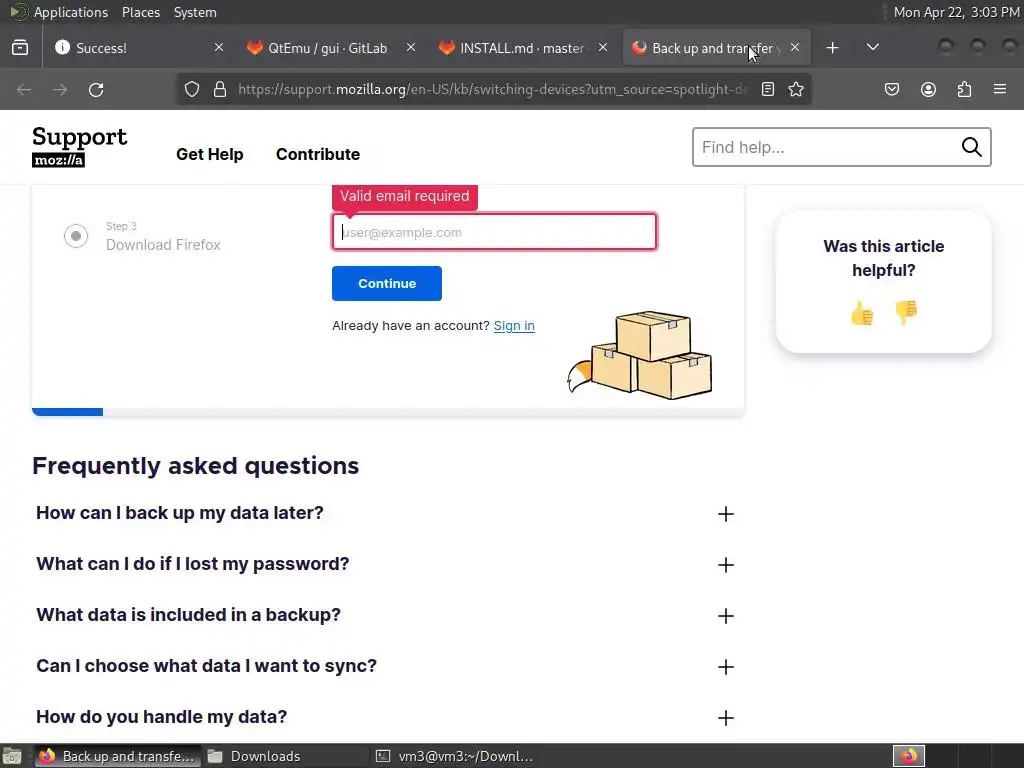Click Frequently asked questions heading

click(195, 466)
